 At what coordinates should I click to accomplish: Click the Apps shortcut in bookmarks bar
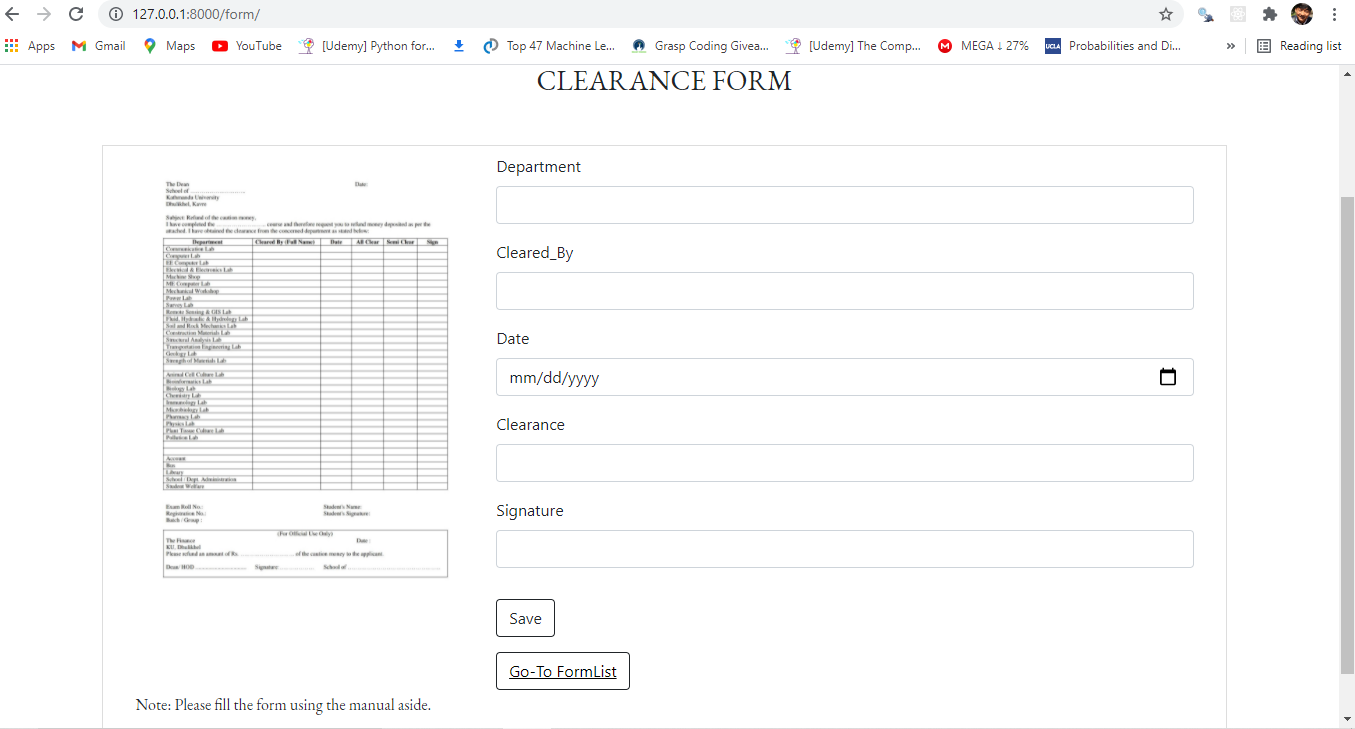pyautogui.click(x=30, y=45)
